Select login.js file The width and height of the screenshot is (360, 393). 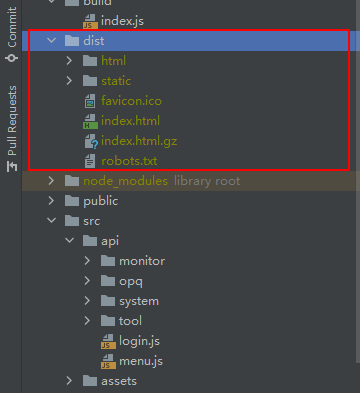tap(139, 341)
